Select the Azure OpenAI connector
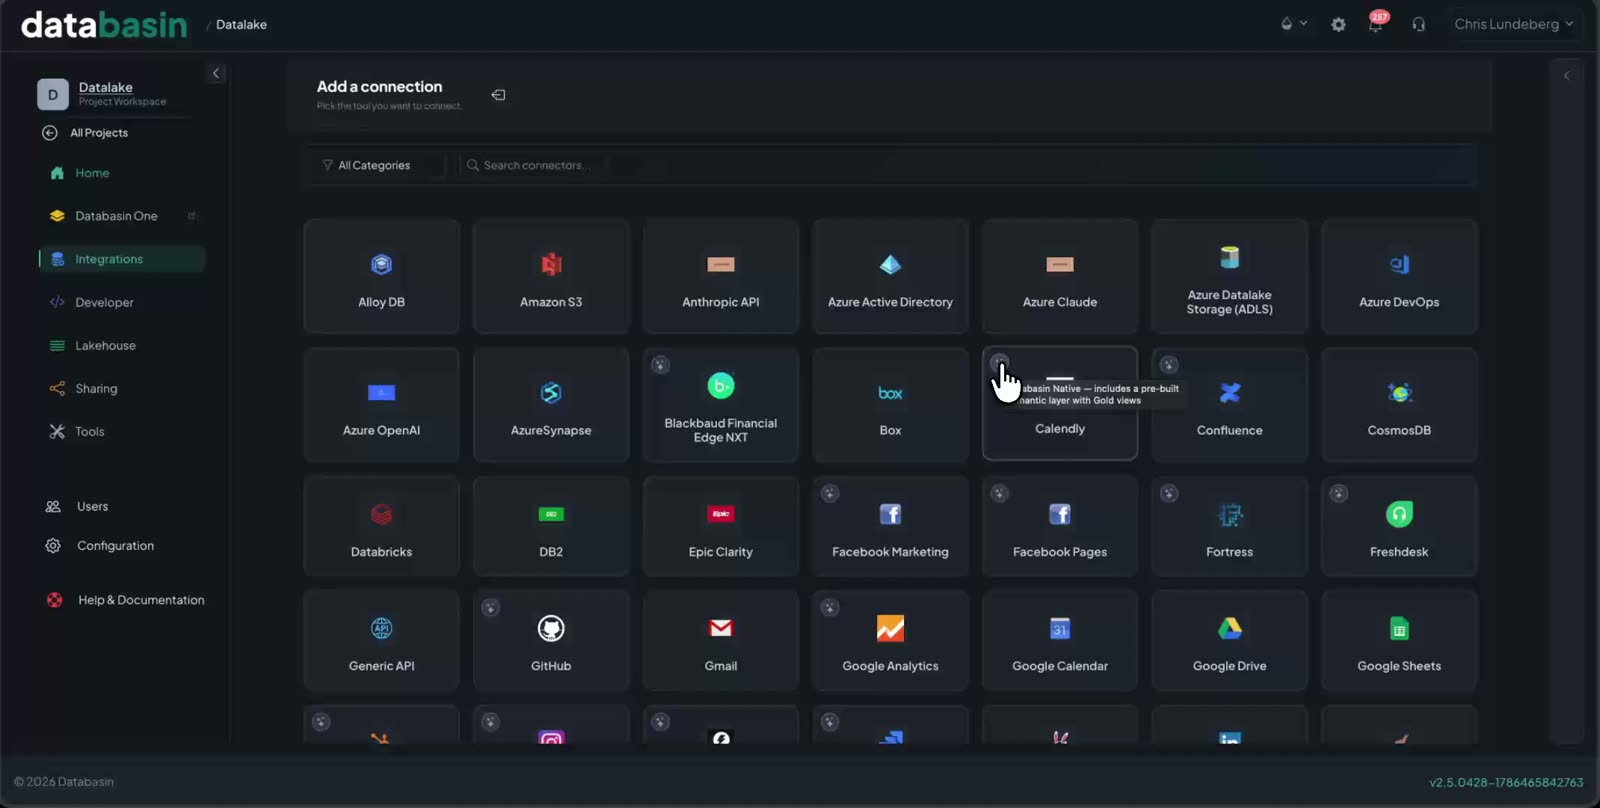This screenshot has width=1600, height=808. [x=381, y=404]
